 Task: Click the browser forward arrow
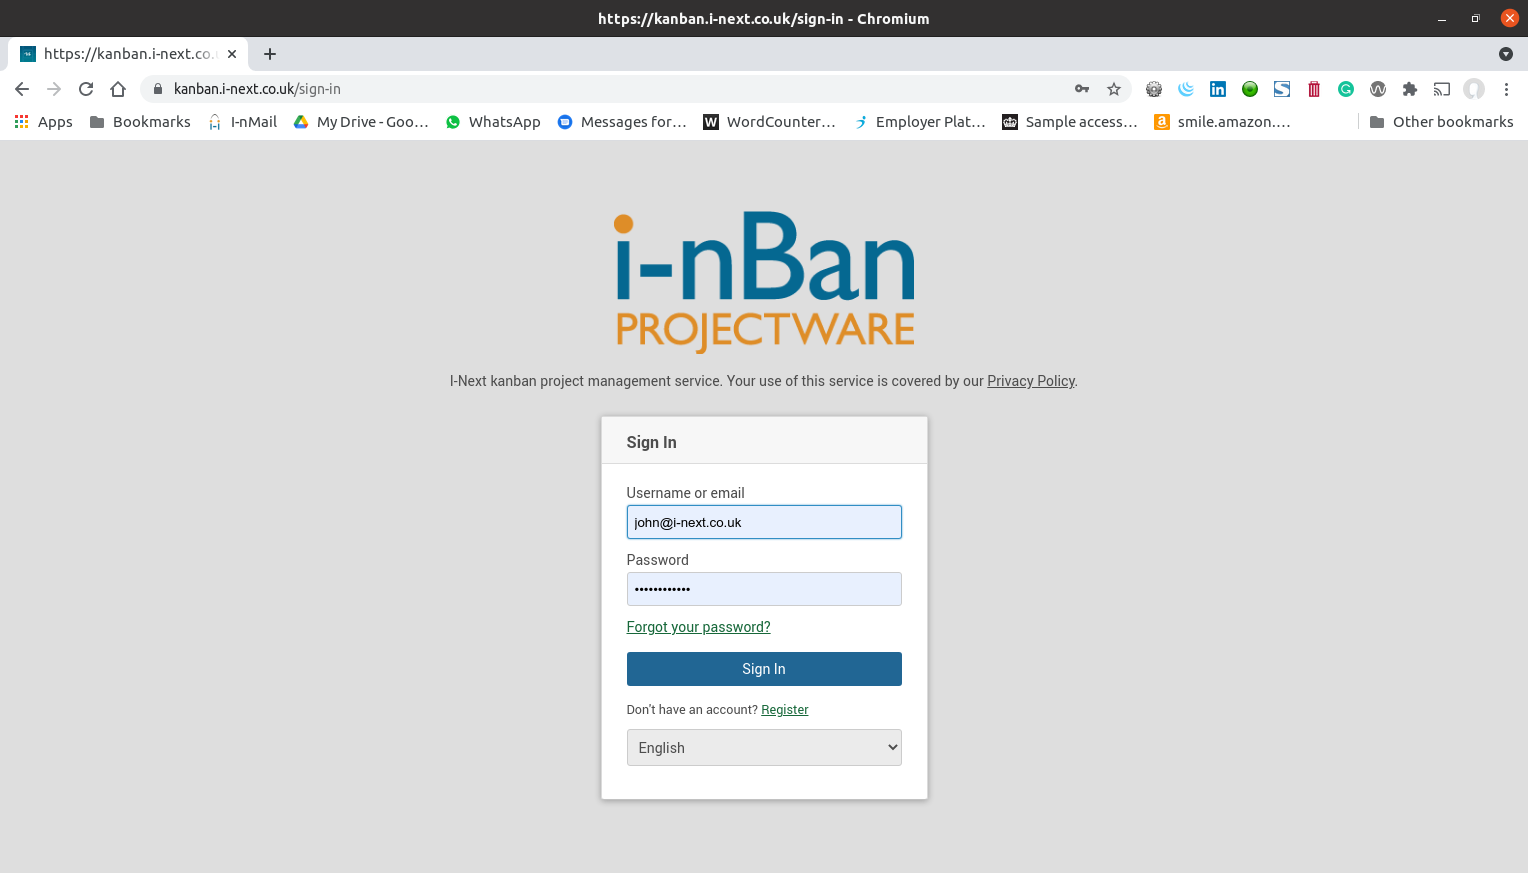[54, 89]
